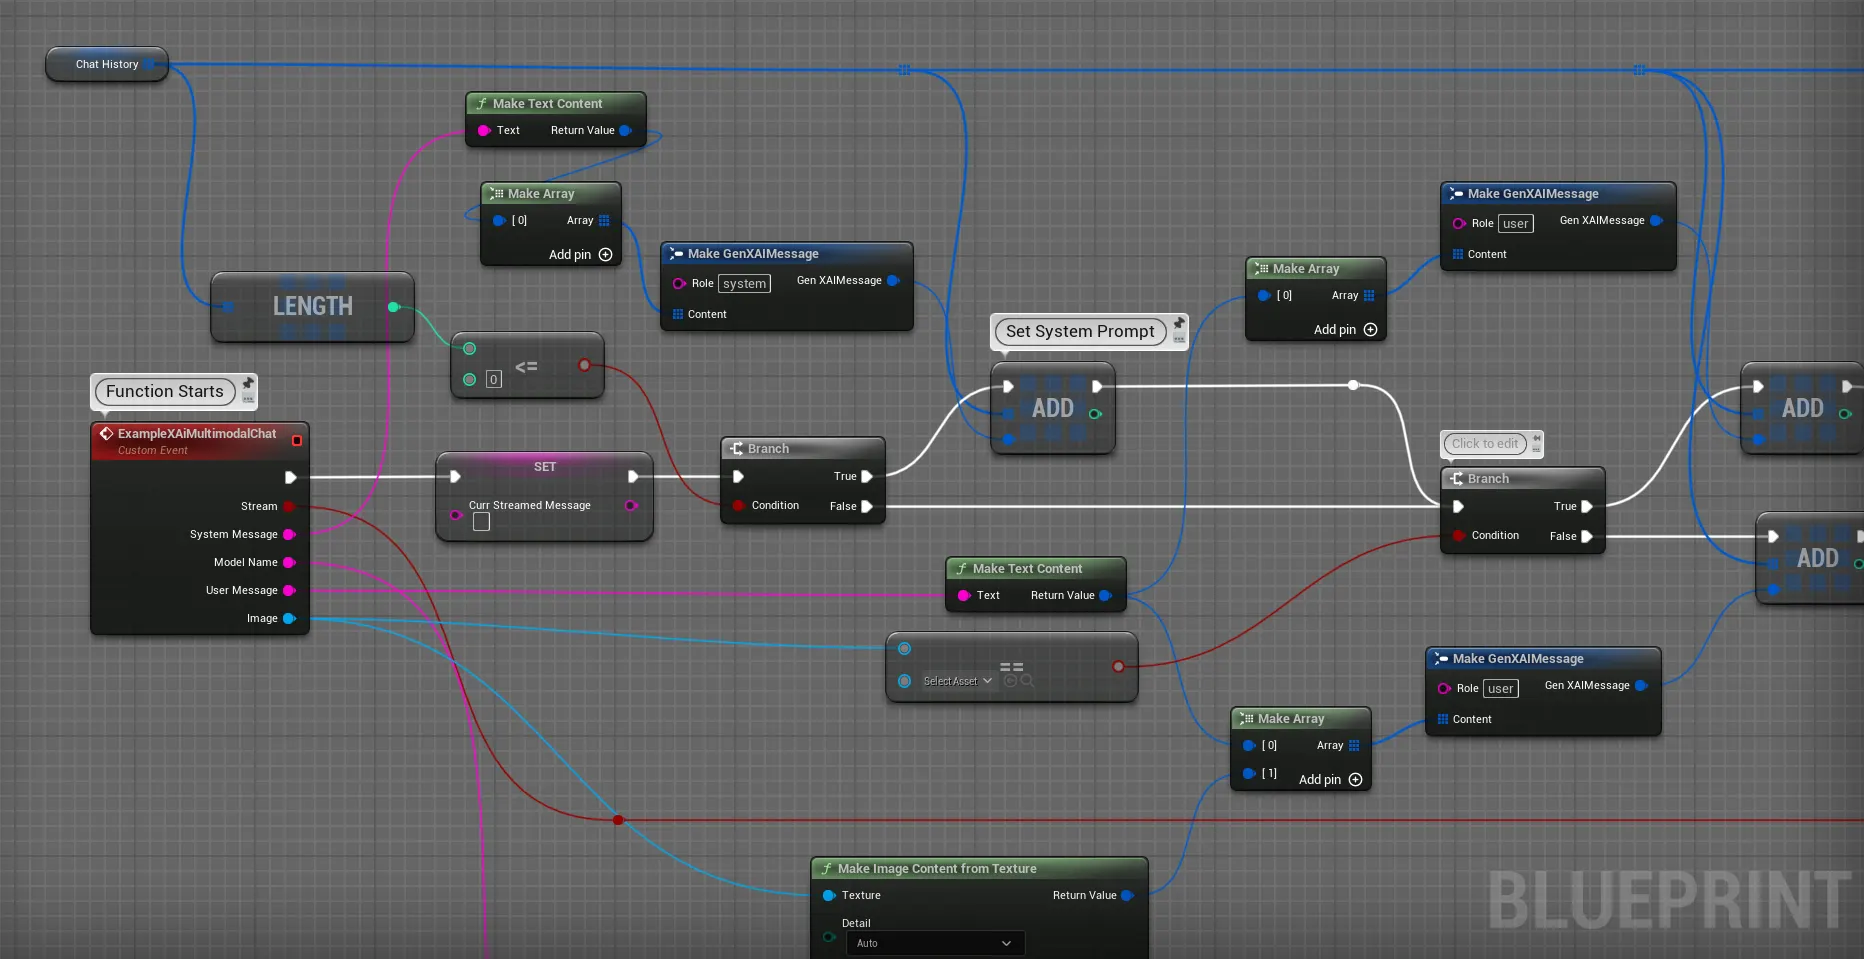Click the reroute node on the white exec wire

pos(1353,385)
